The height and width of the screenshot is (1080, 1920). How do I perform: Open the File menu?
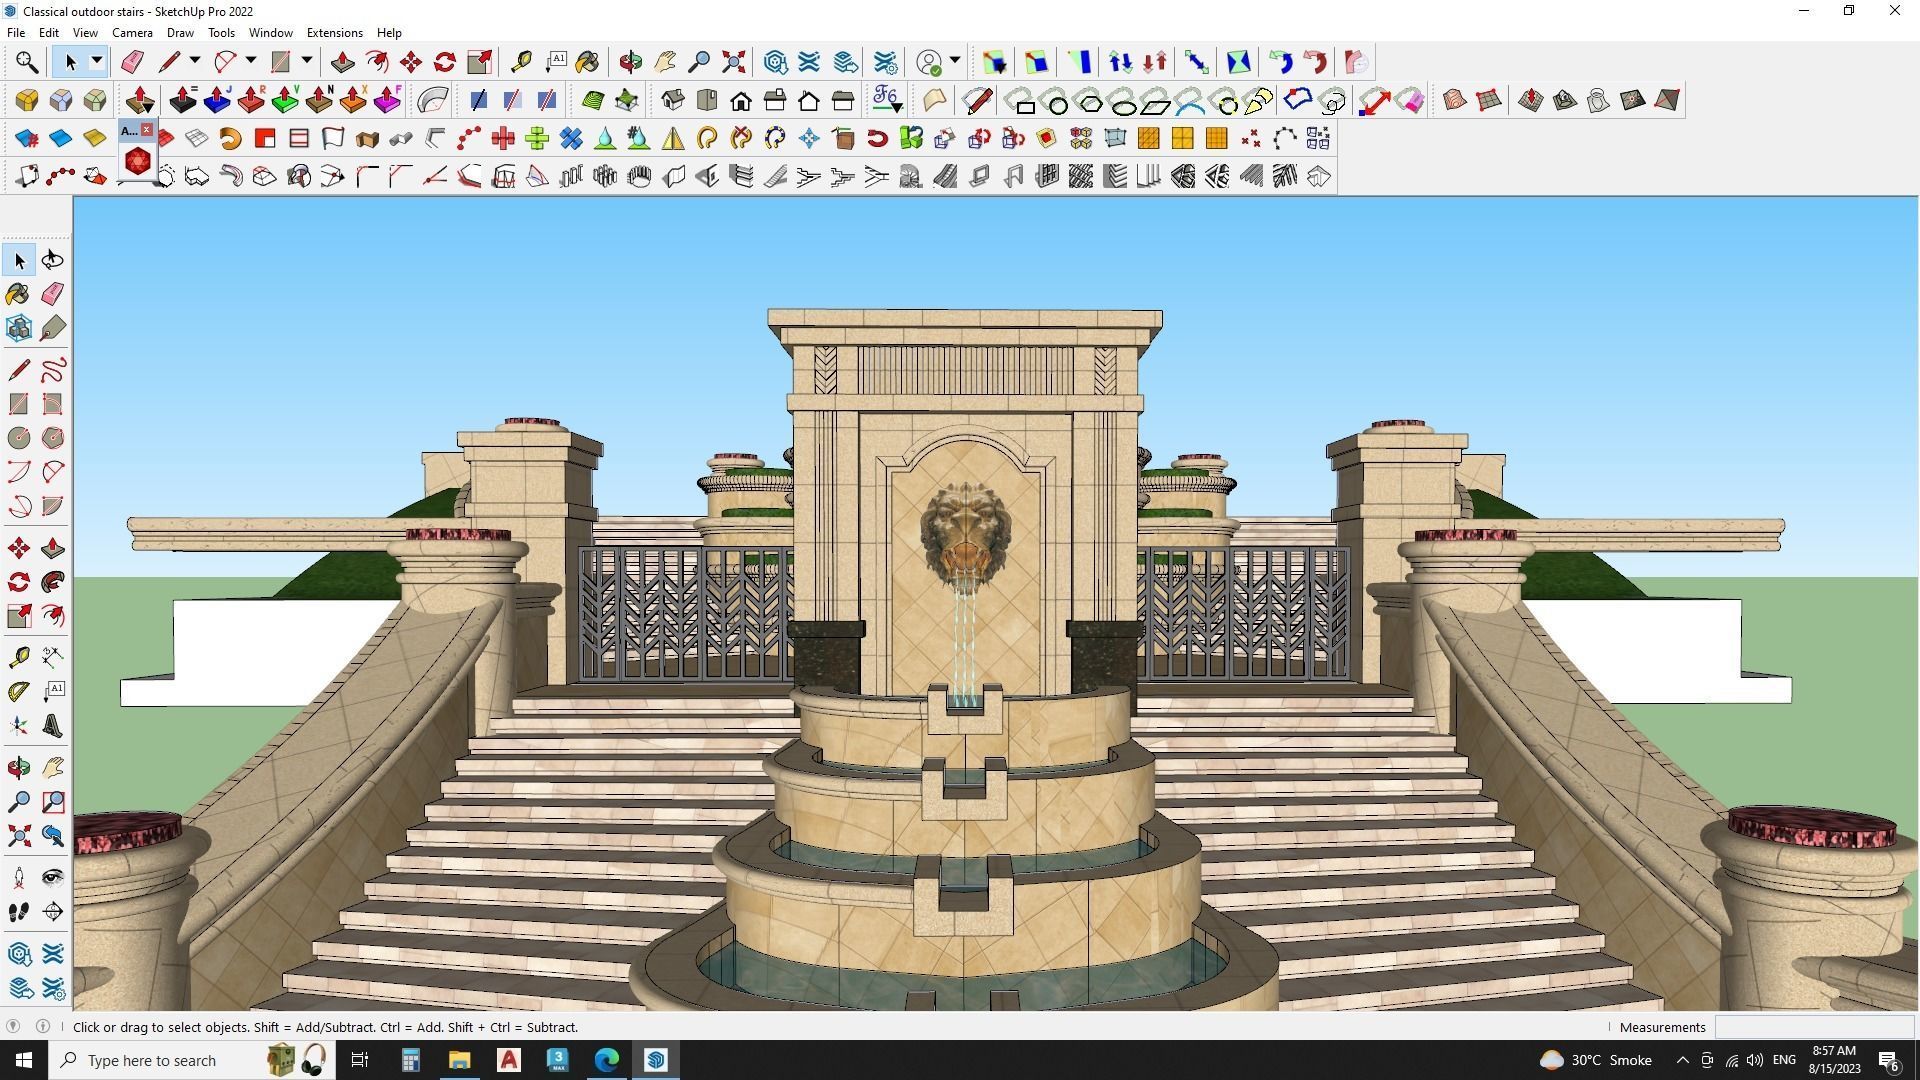[x=16, y=33]
